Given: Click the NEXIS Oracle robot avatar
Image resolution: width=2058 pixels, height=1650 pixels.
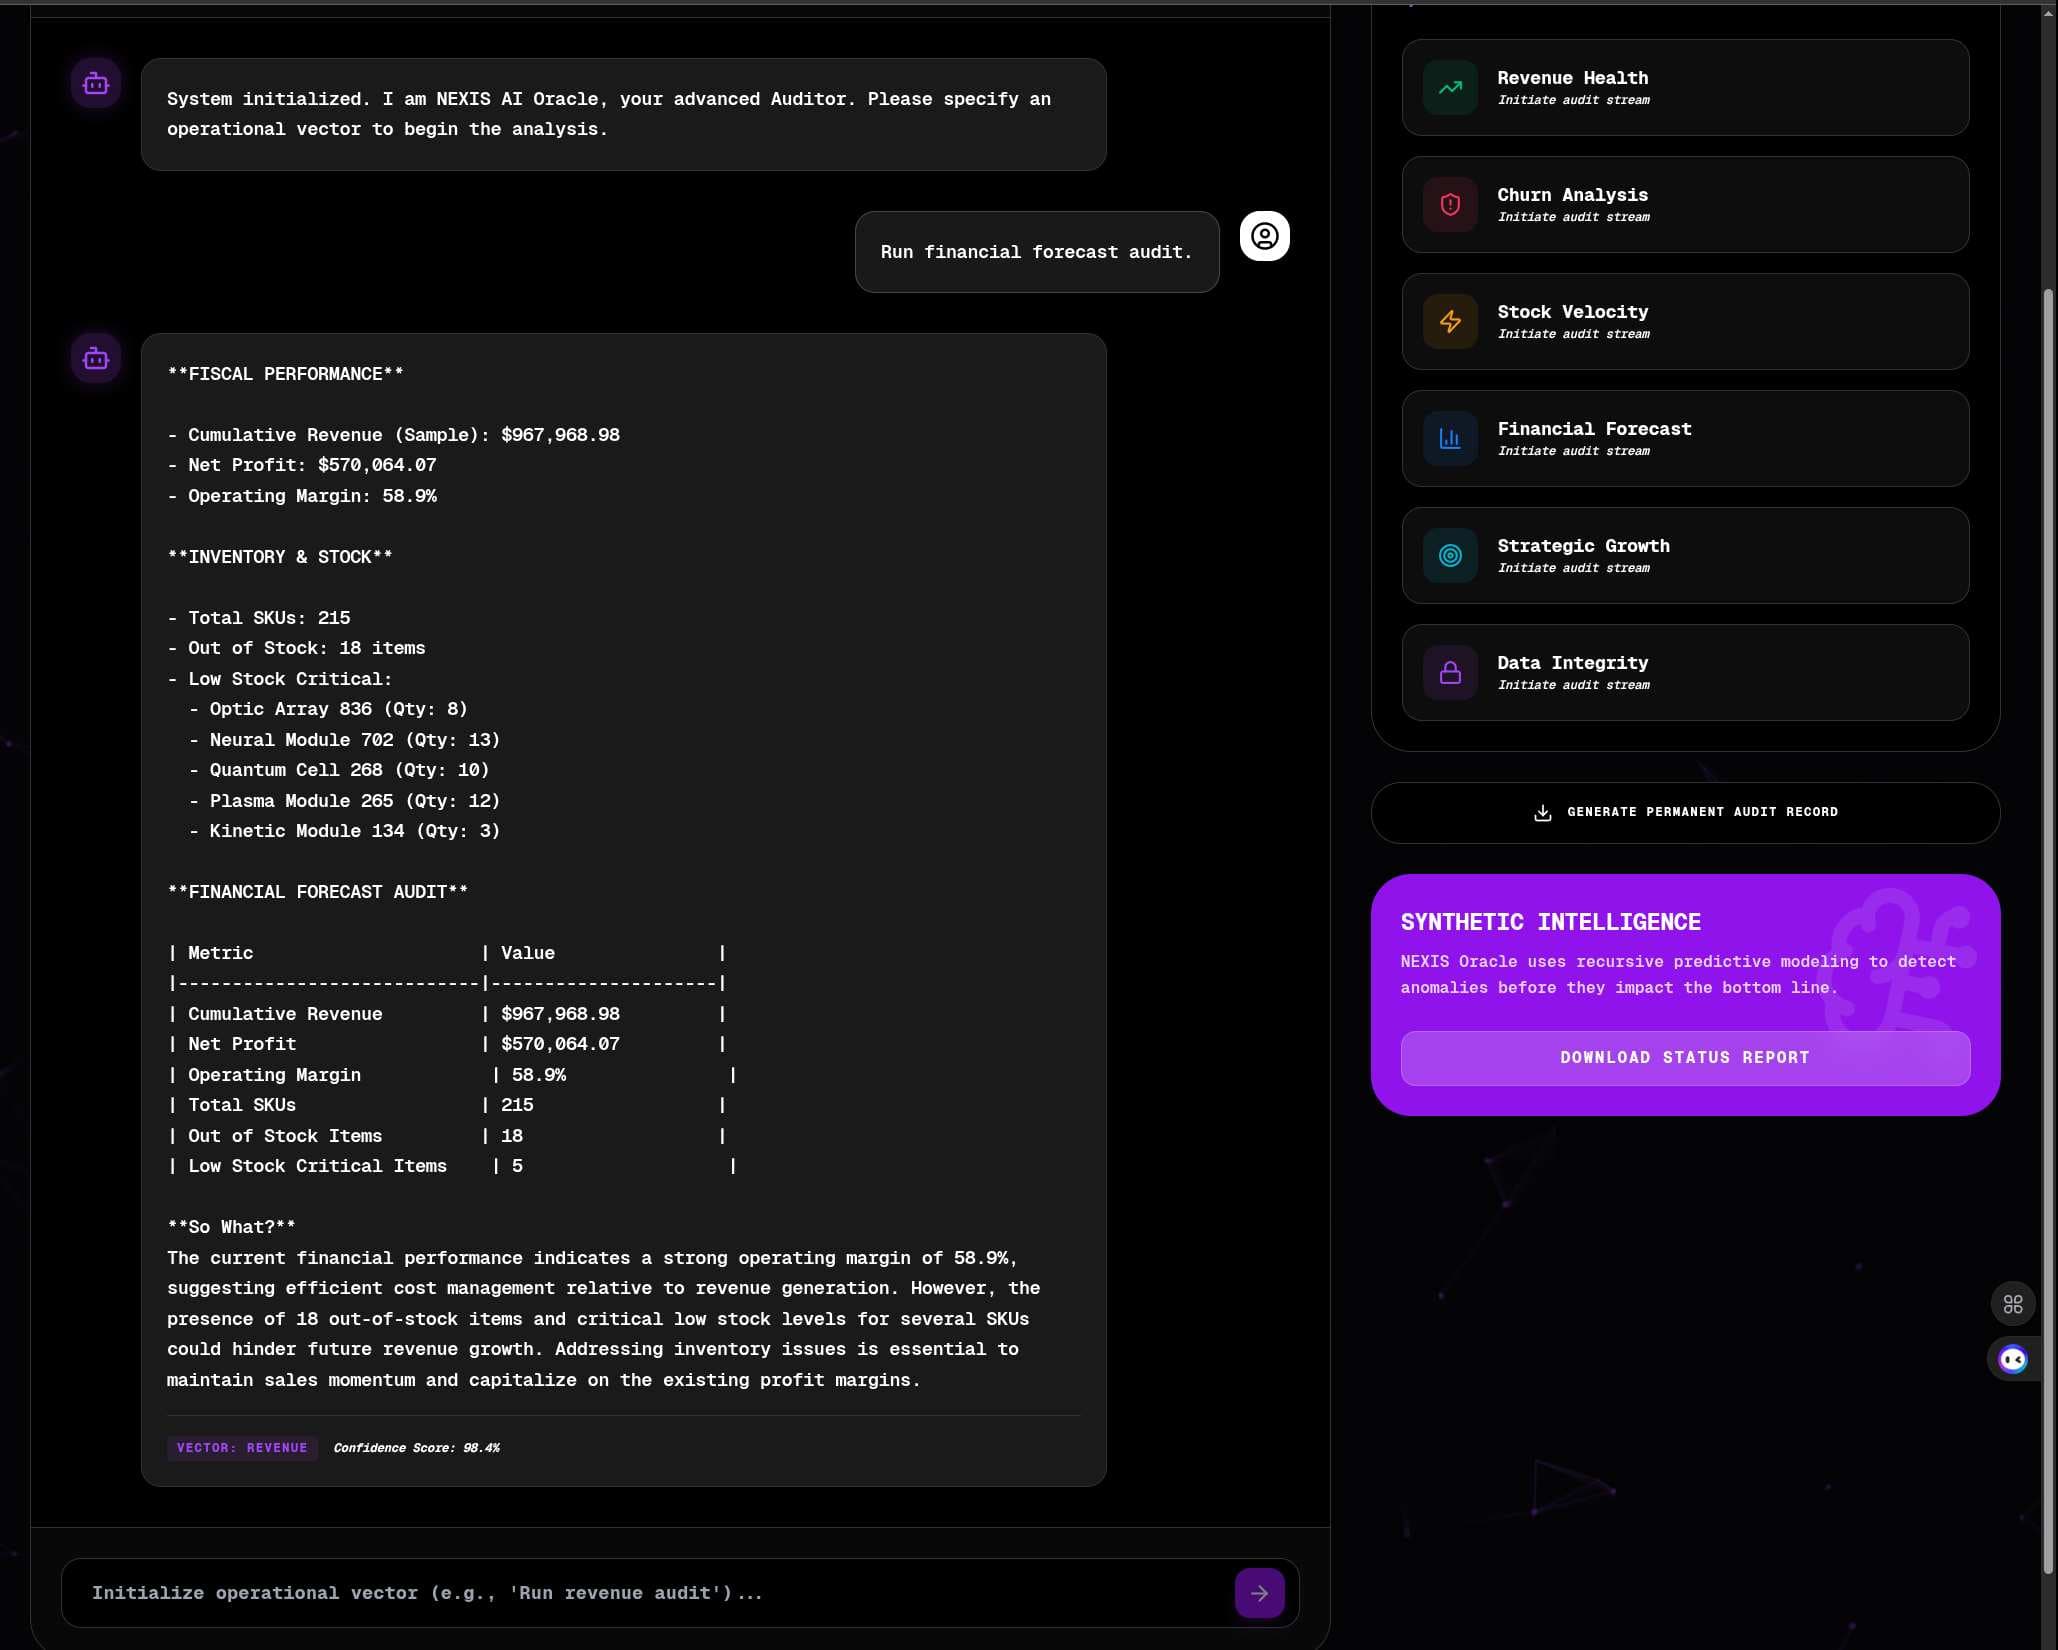Looking at the screenshot, I should point(95,83).
